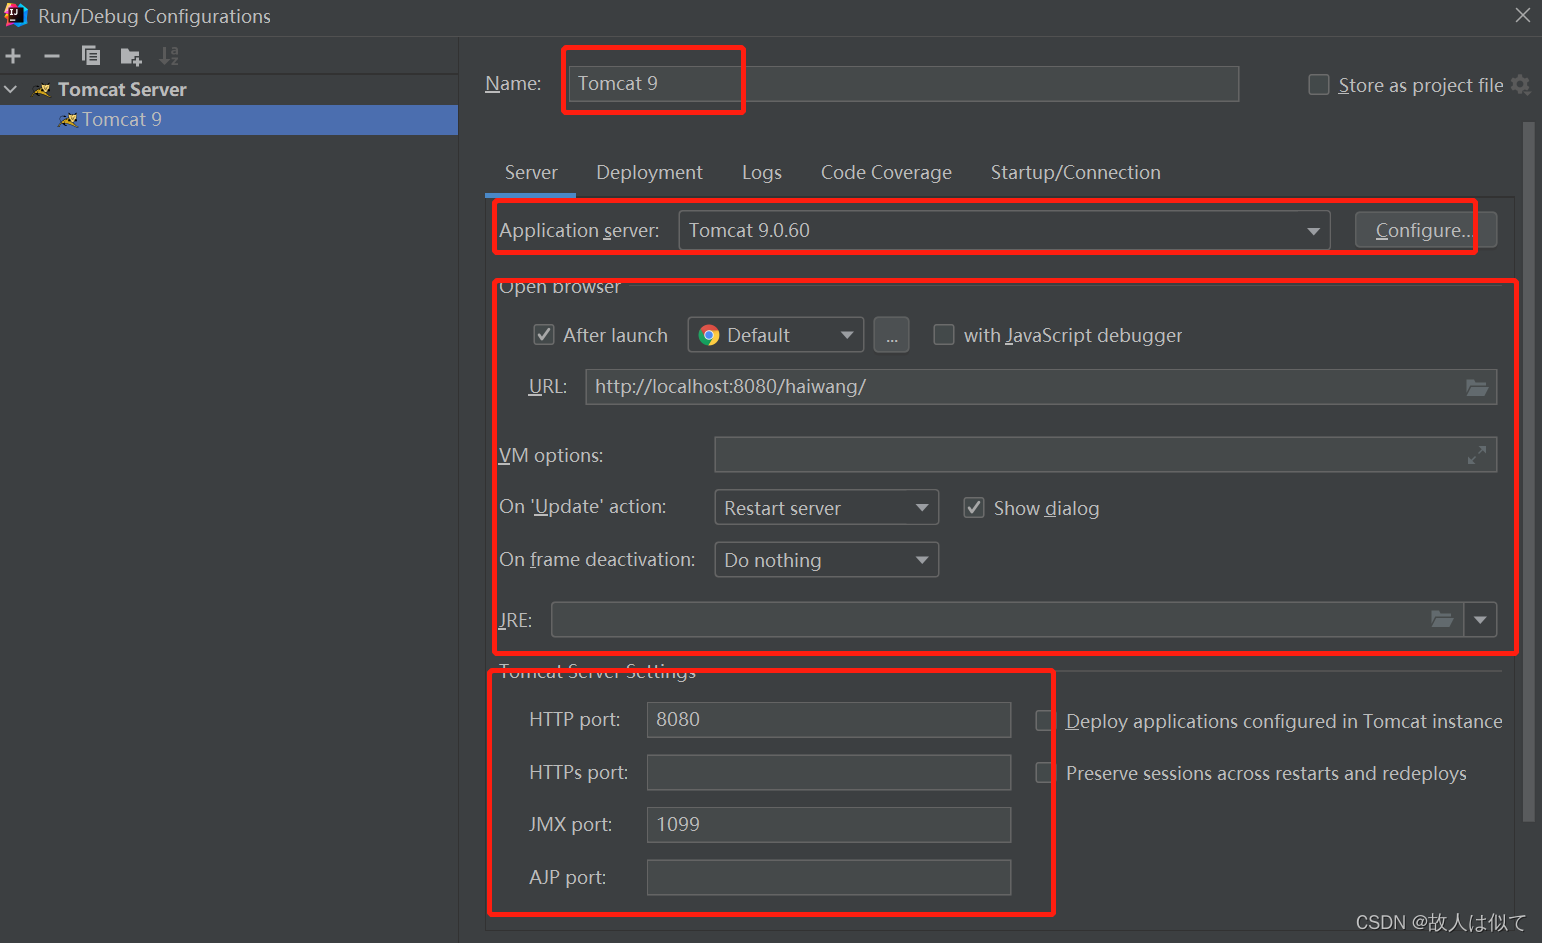Screen dimensions: 1542x943
Task: Move configuration into new folder
Action: tap(131, 56)
